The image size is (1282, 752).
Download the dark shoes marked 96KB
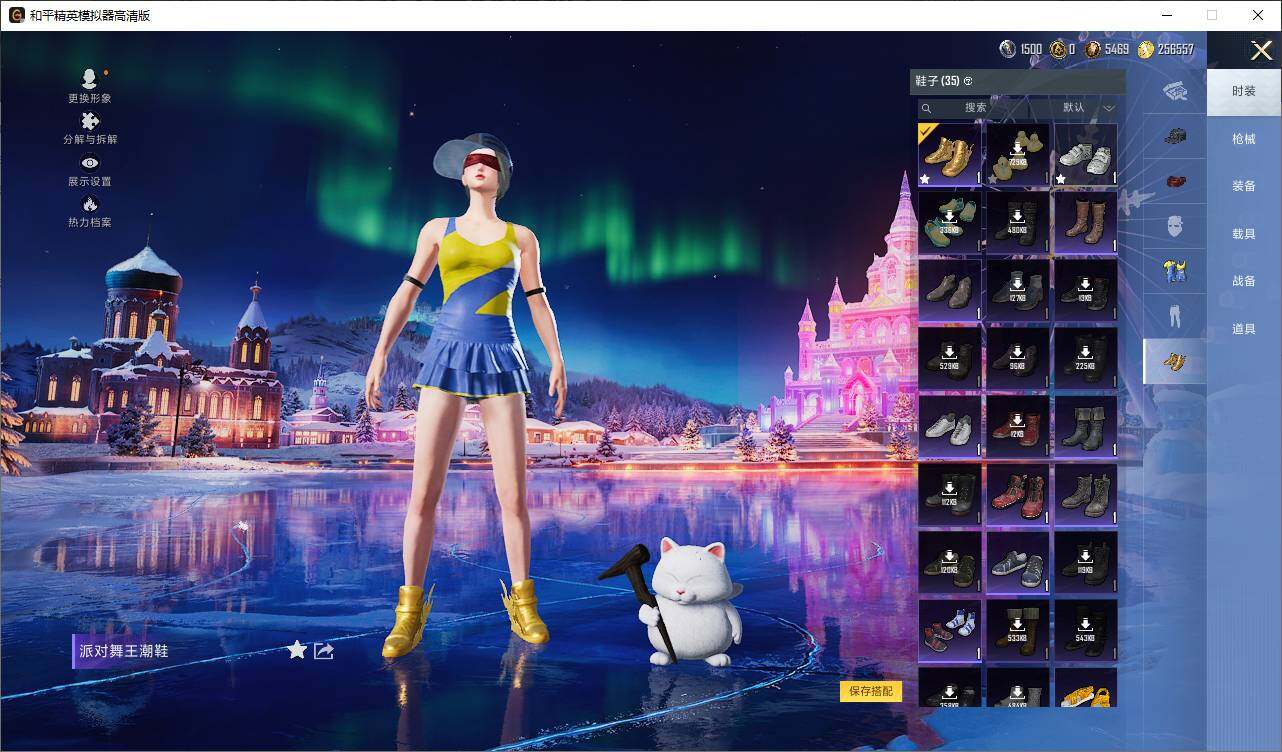pos(1018,359)
